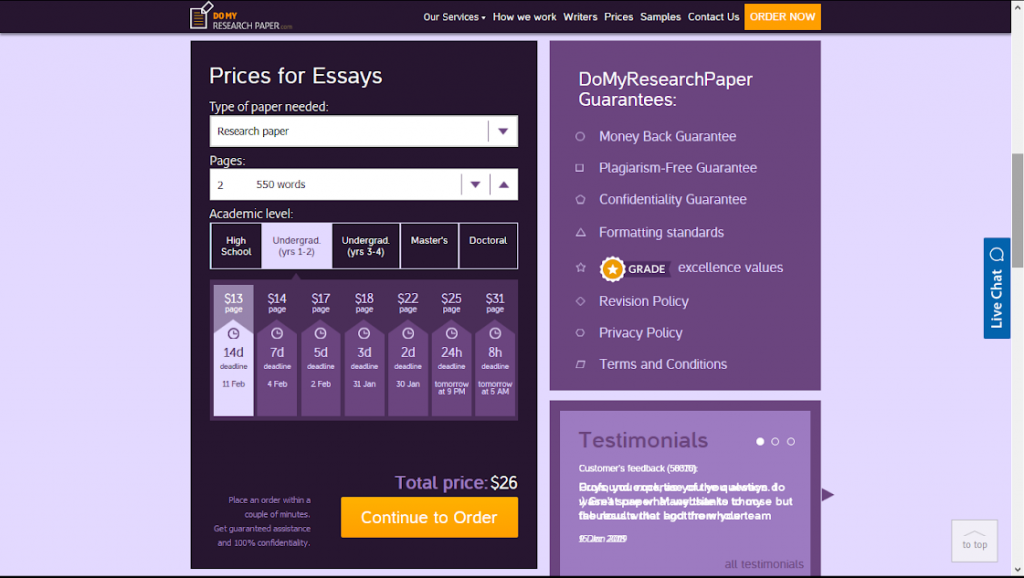Click the diamond icon beside Revision Policy
The width and height of the screenshot is (1024, 578).
[x=580, y=301]
